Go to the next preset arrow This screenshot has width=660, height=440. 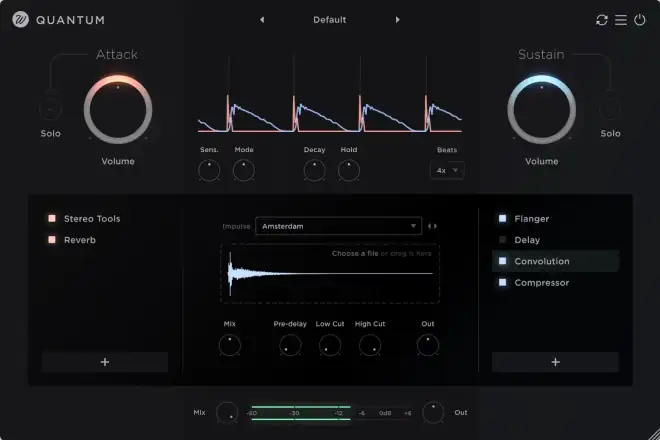(x=397, y=19)
